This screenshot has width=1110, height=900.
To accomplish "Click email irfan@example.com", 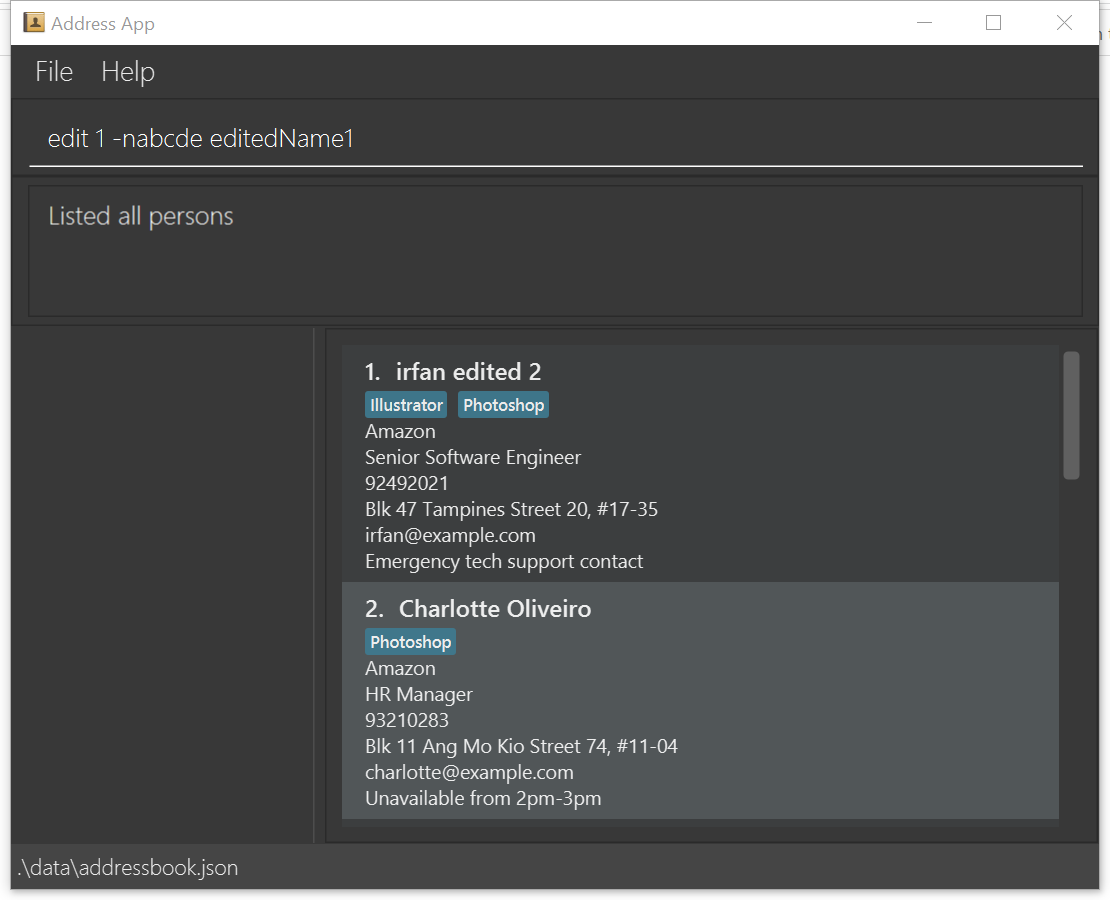I will [x=450, y=535].
